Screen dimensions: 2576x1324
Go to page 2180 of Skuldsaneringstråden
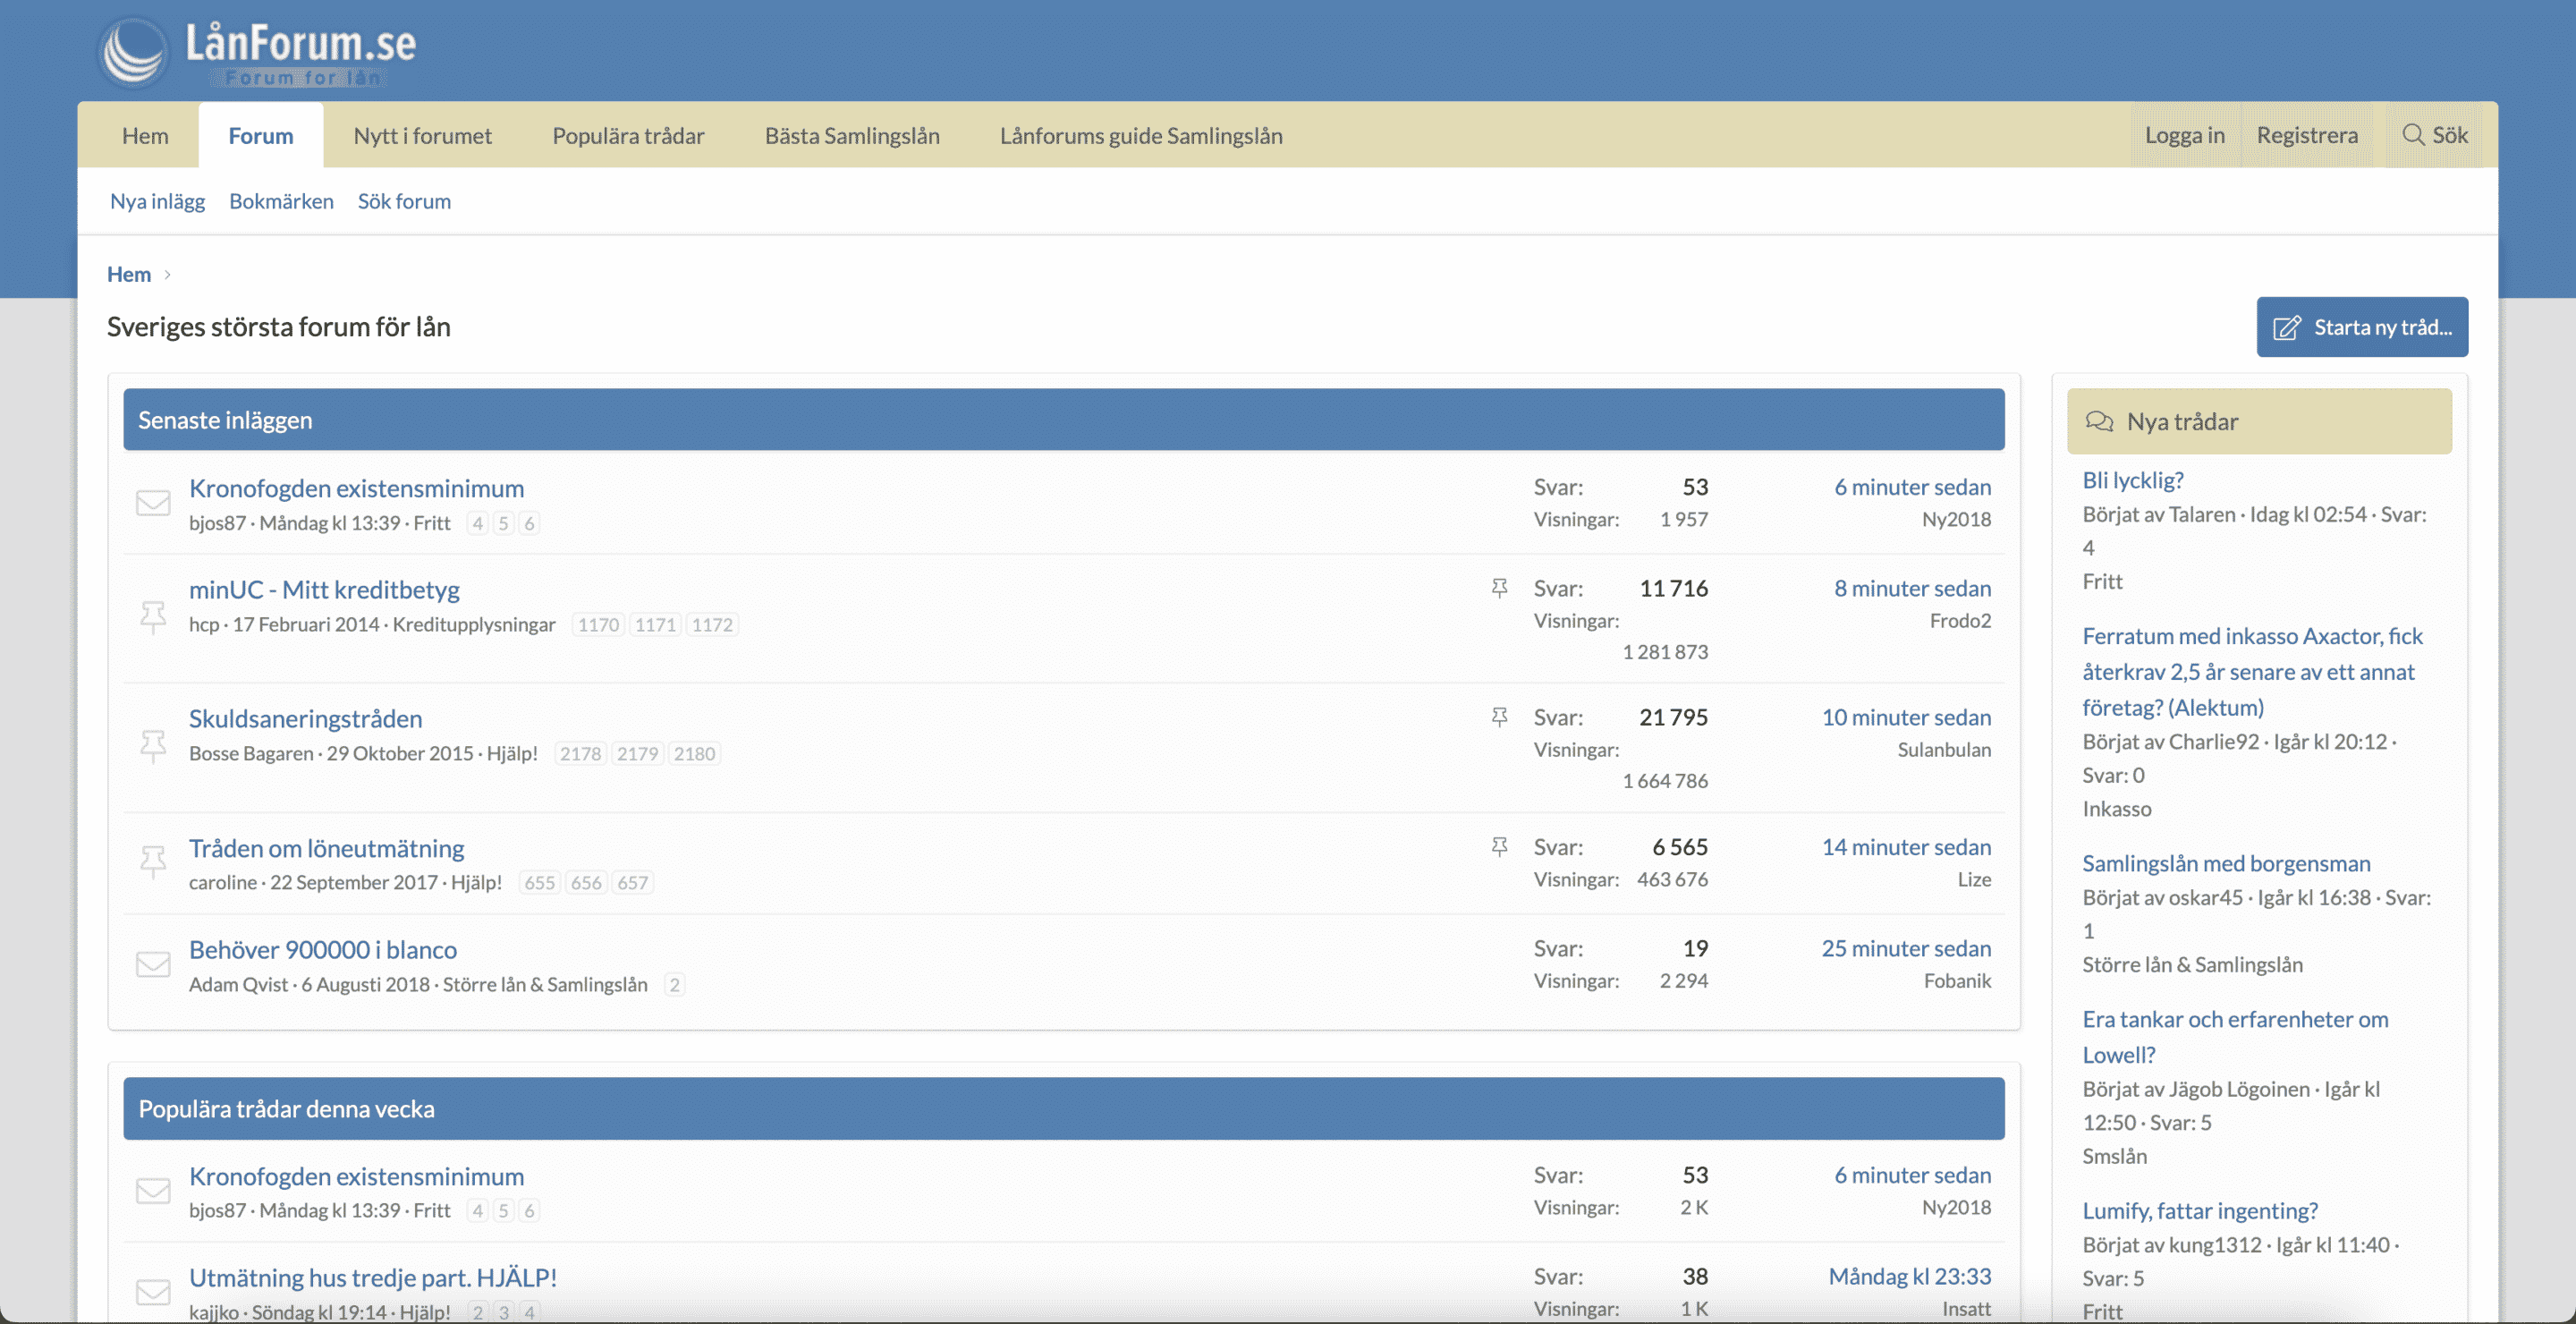pyautogui.click(x=694, y=754)
